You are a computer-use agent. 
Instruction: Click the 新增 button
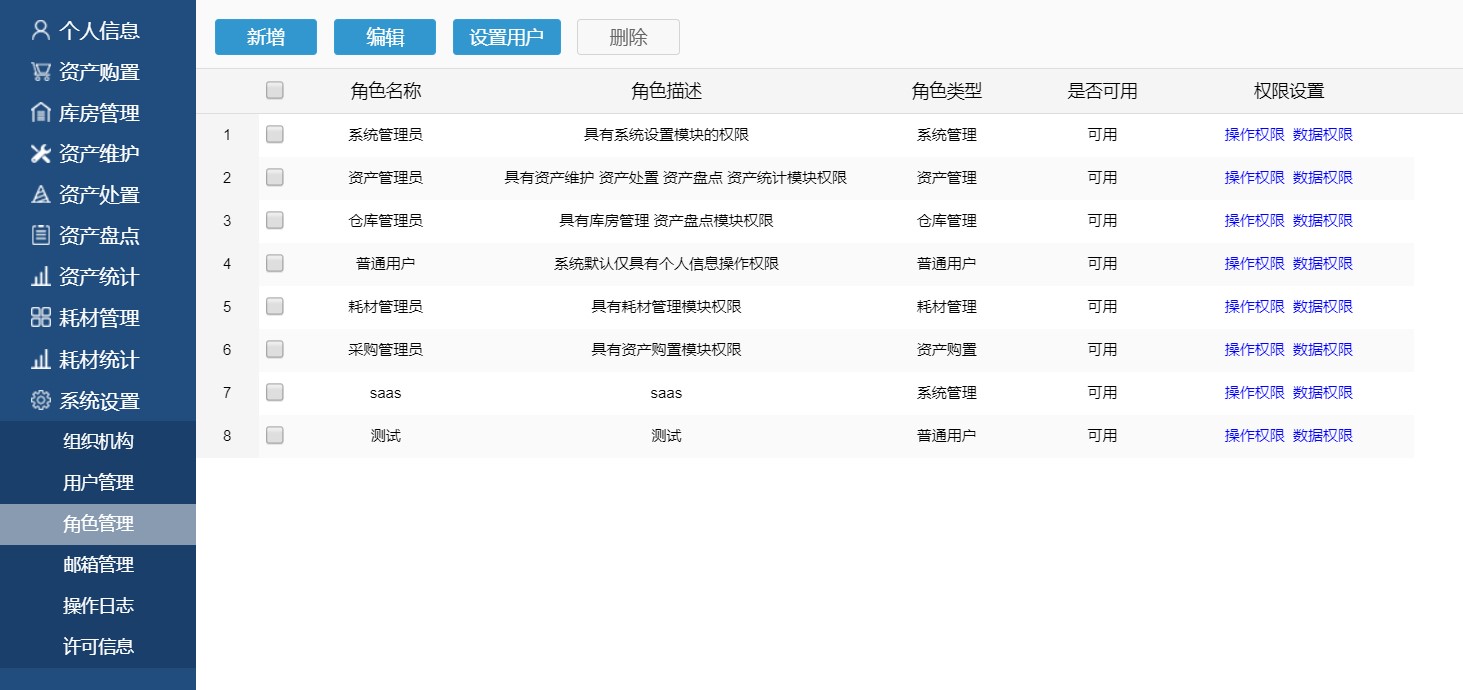[x=266, y=37]
